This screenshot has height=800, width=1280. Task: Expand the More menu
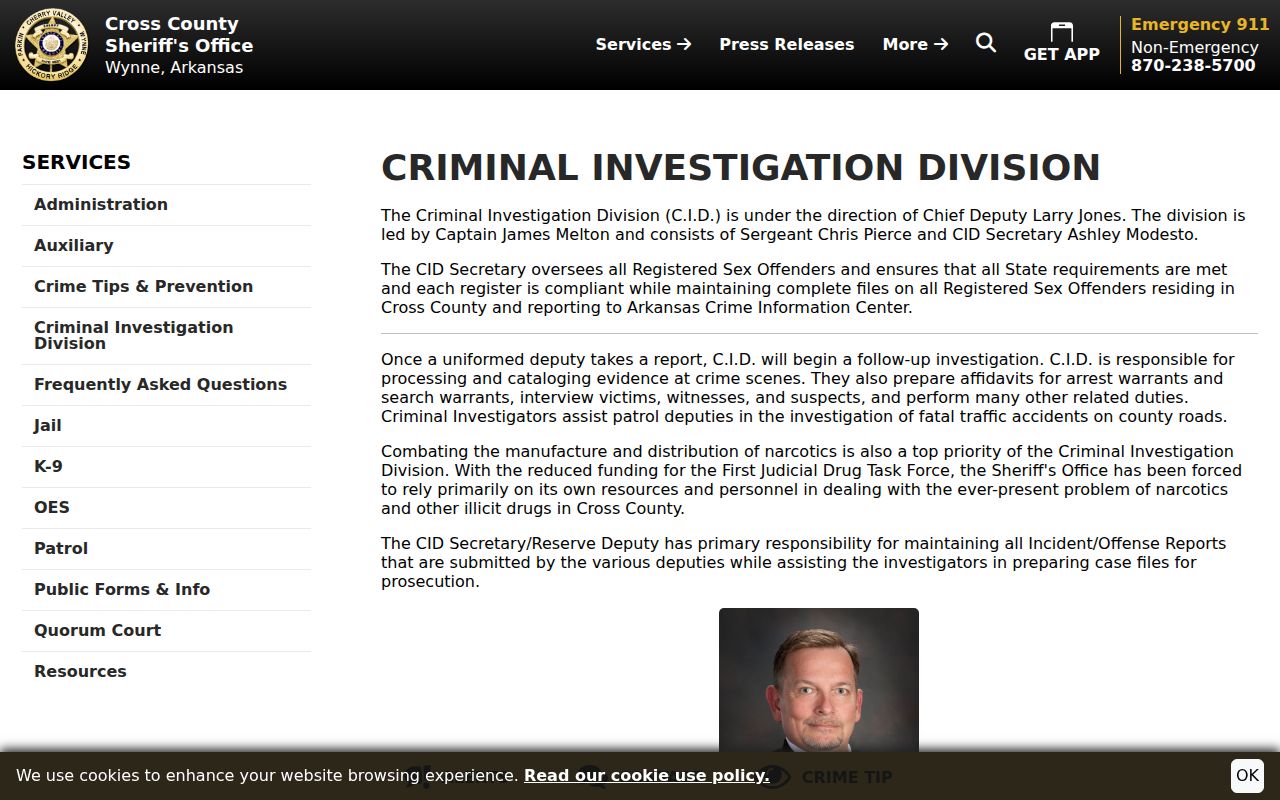coord(915,44)
